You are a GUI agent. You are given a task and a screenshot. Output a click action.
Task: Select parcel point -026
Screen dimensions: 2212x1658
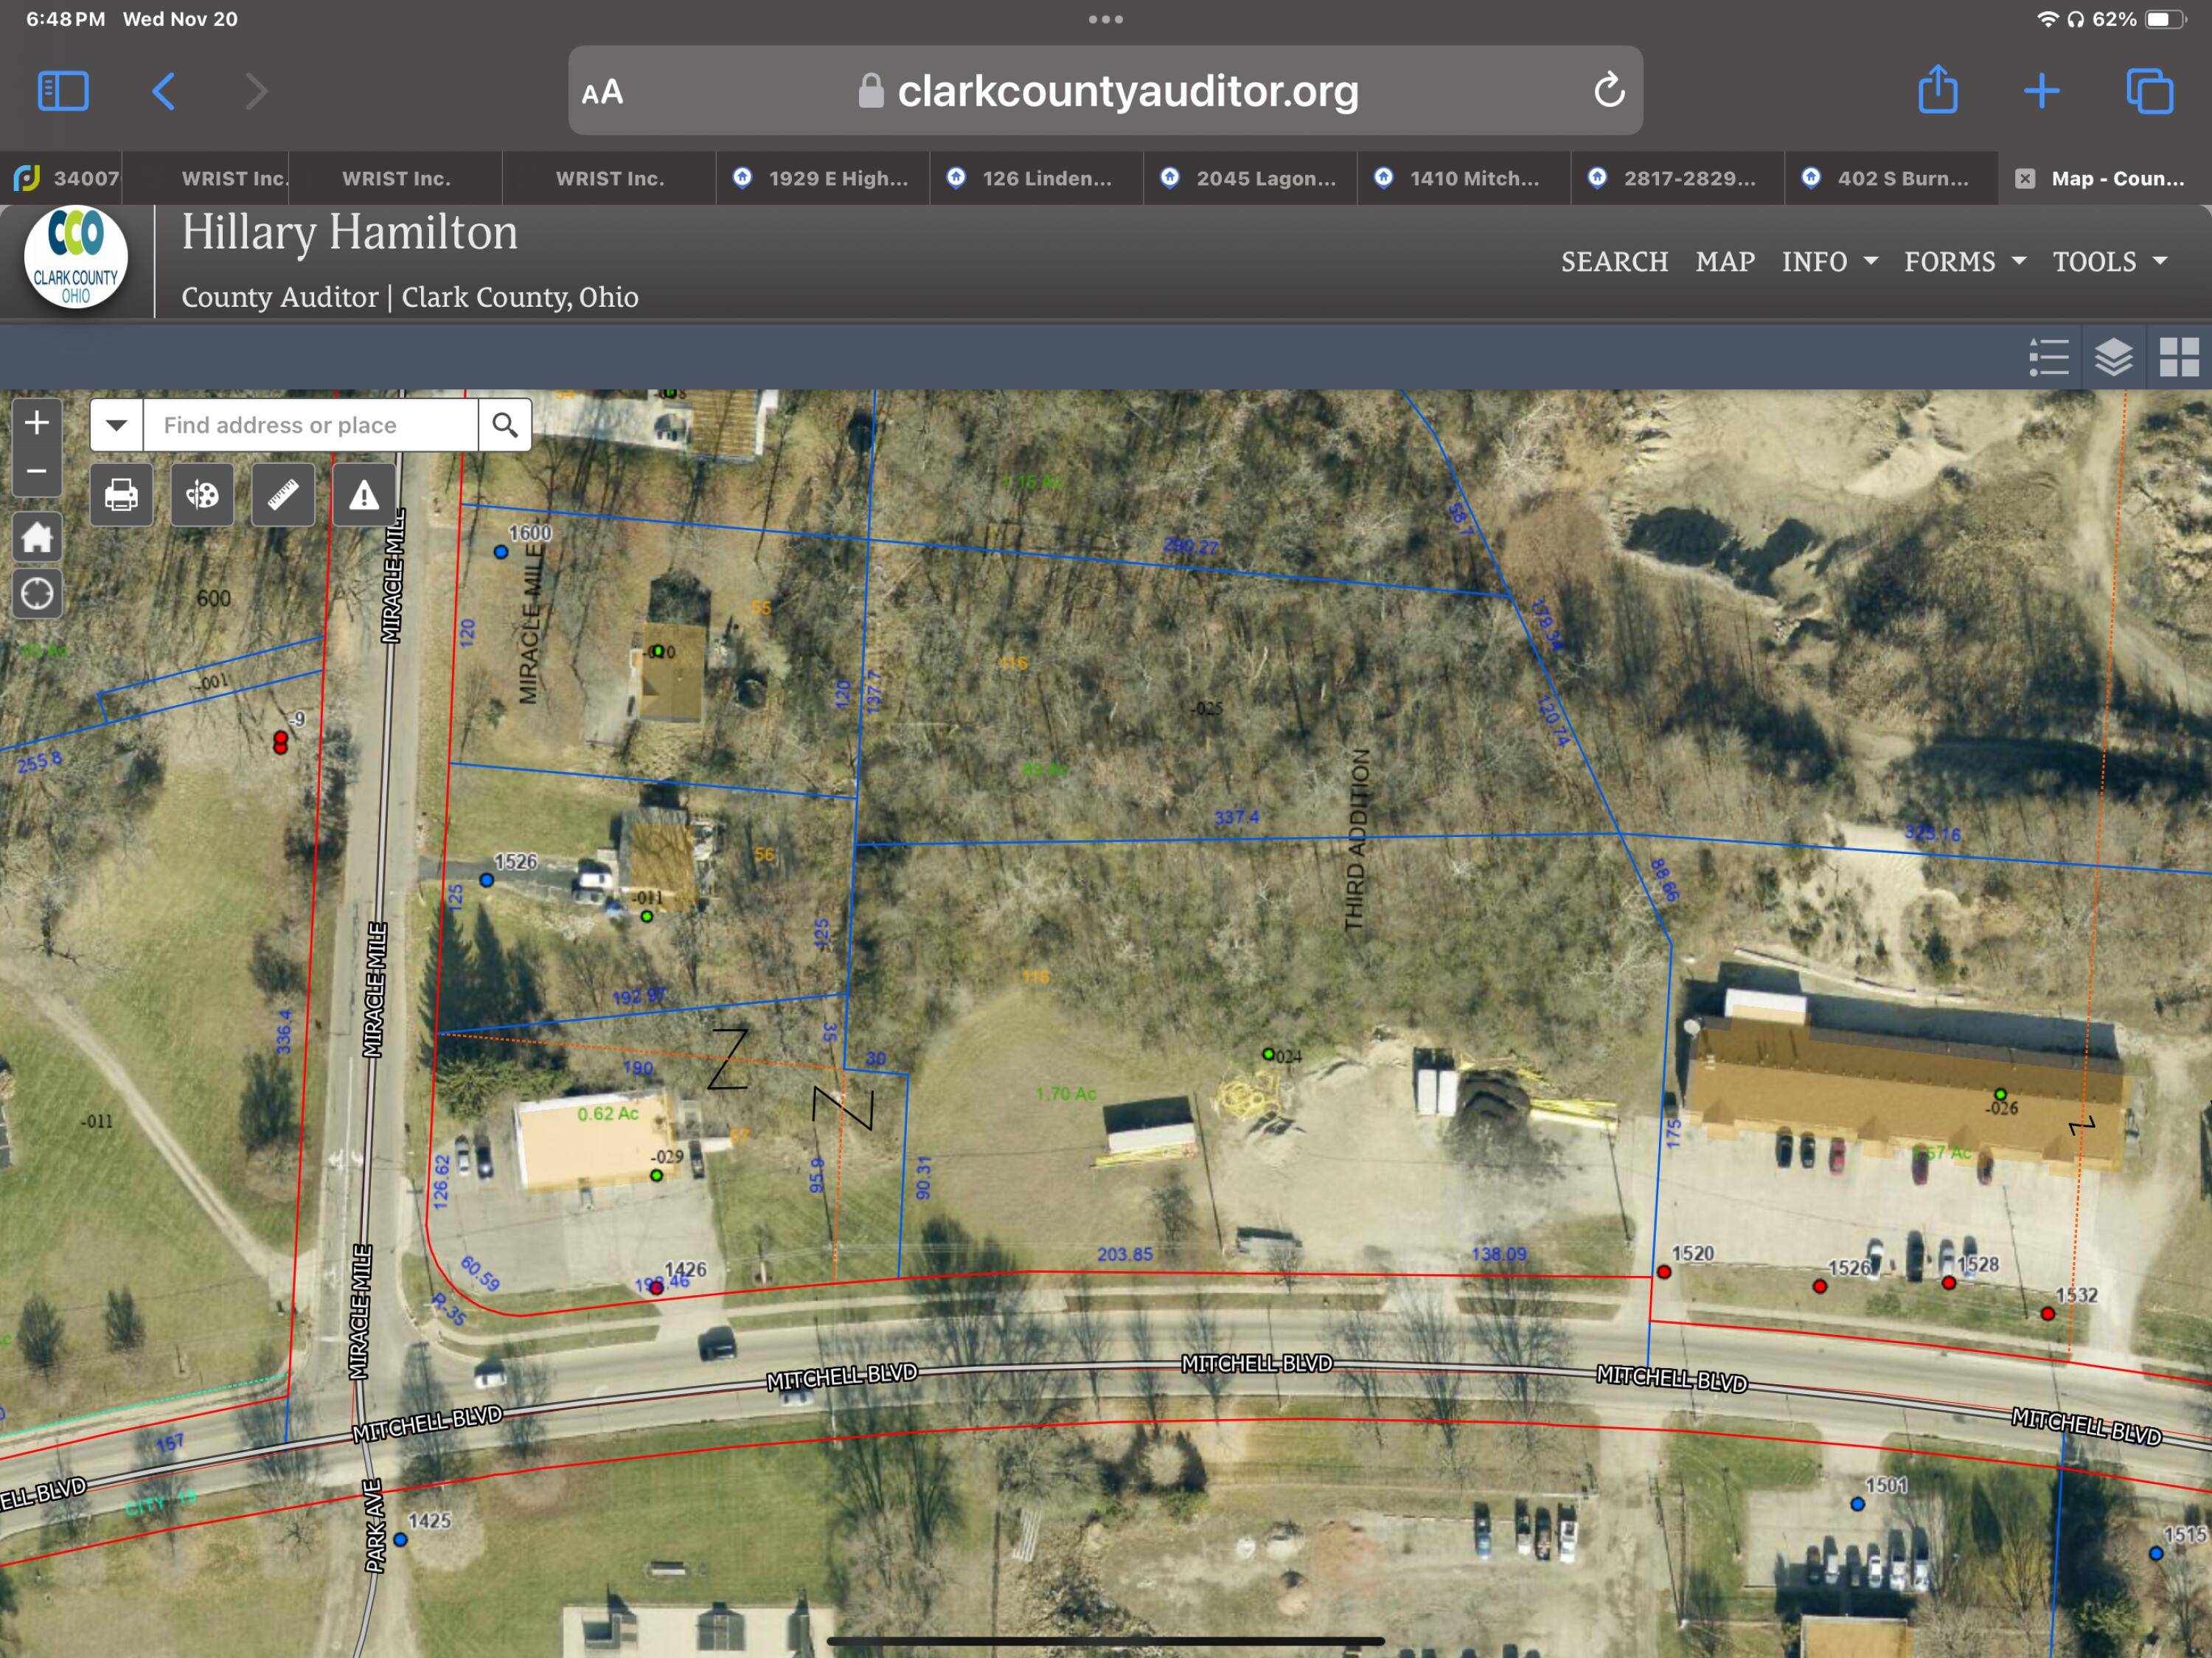click(x=2000, y=1094)
